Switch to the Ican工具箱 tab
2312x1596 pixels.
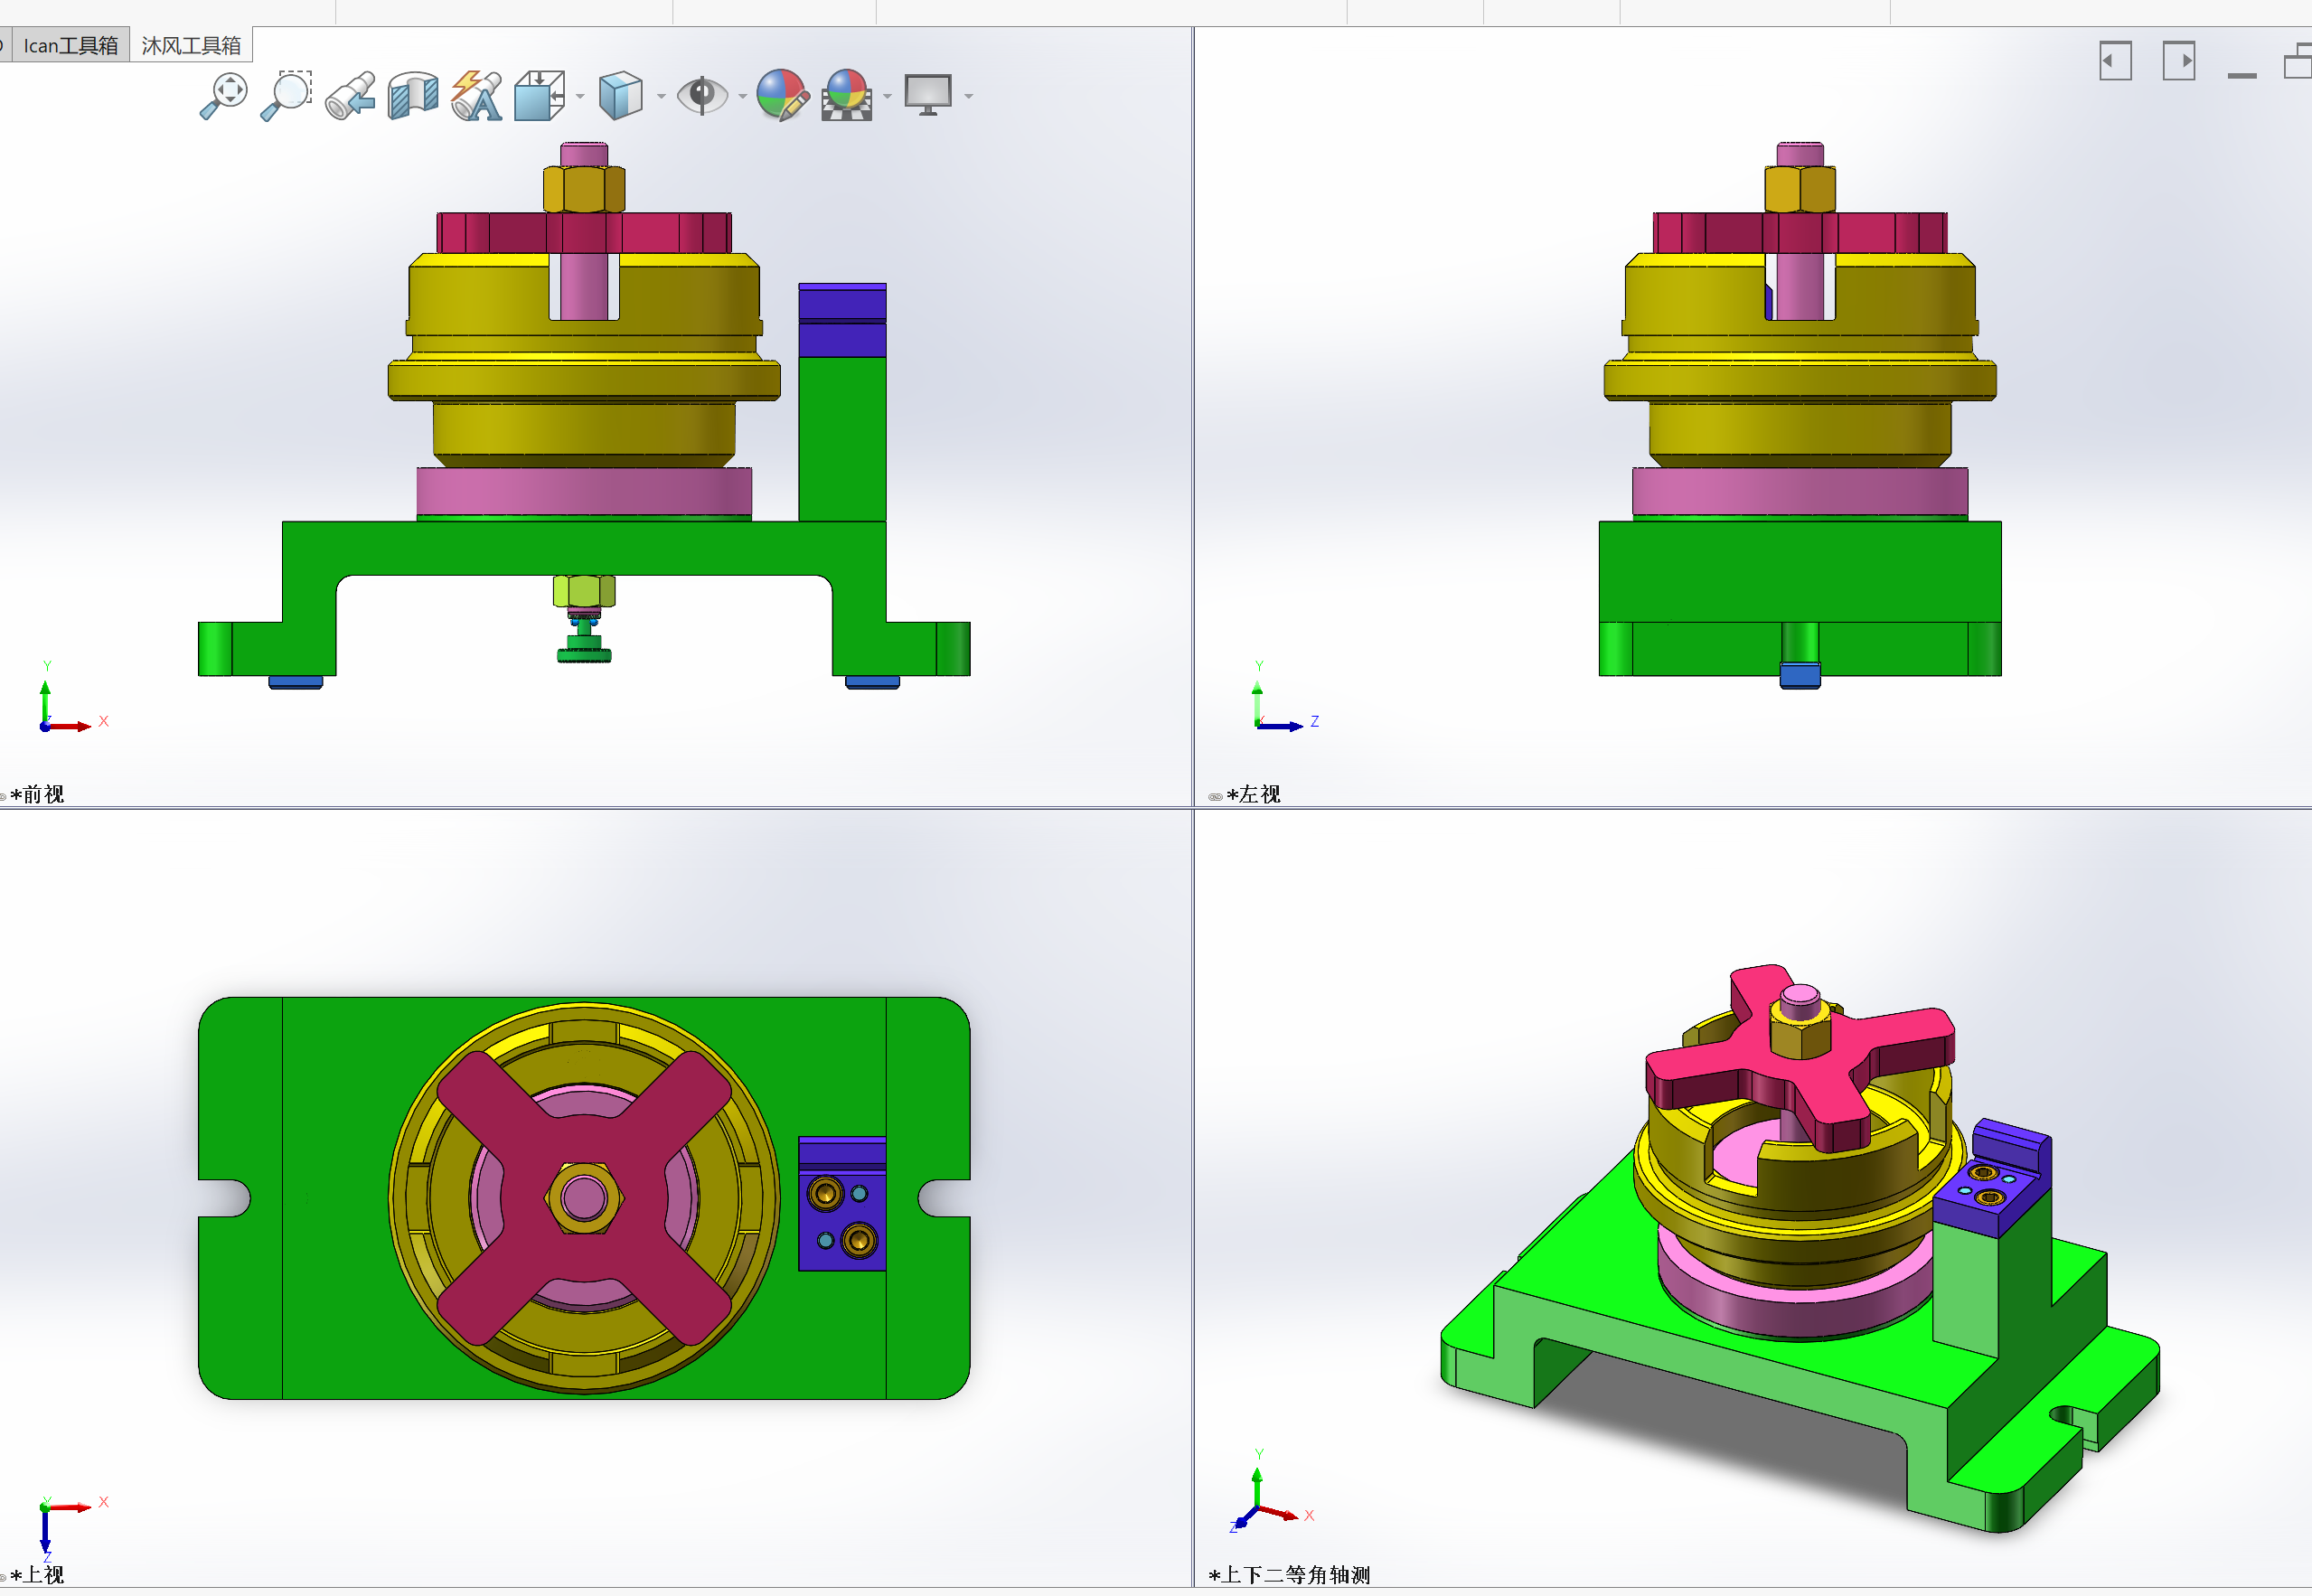pyautogui.click(x=70, y=45)
